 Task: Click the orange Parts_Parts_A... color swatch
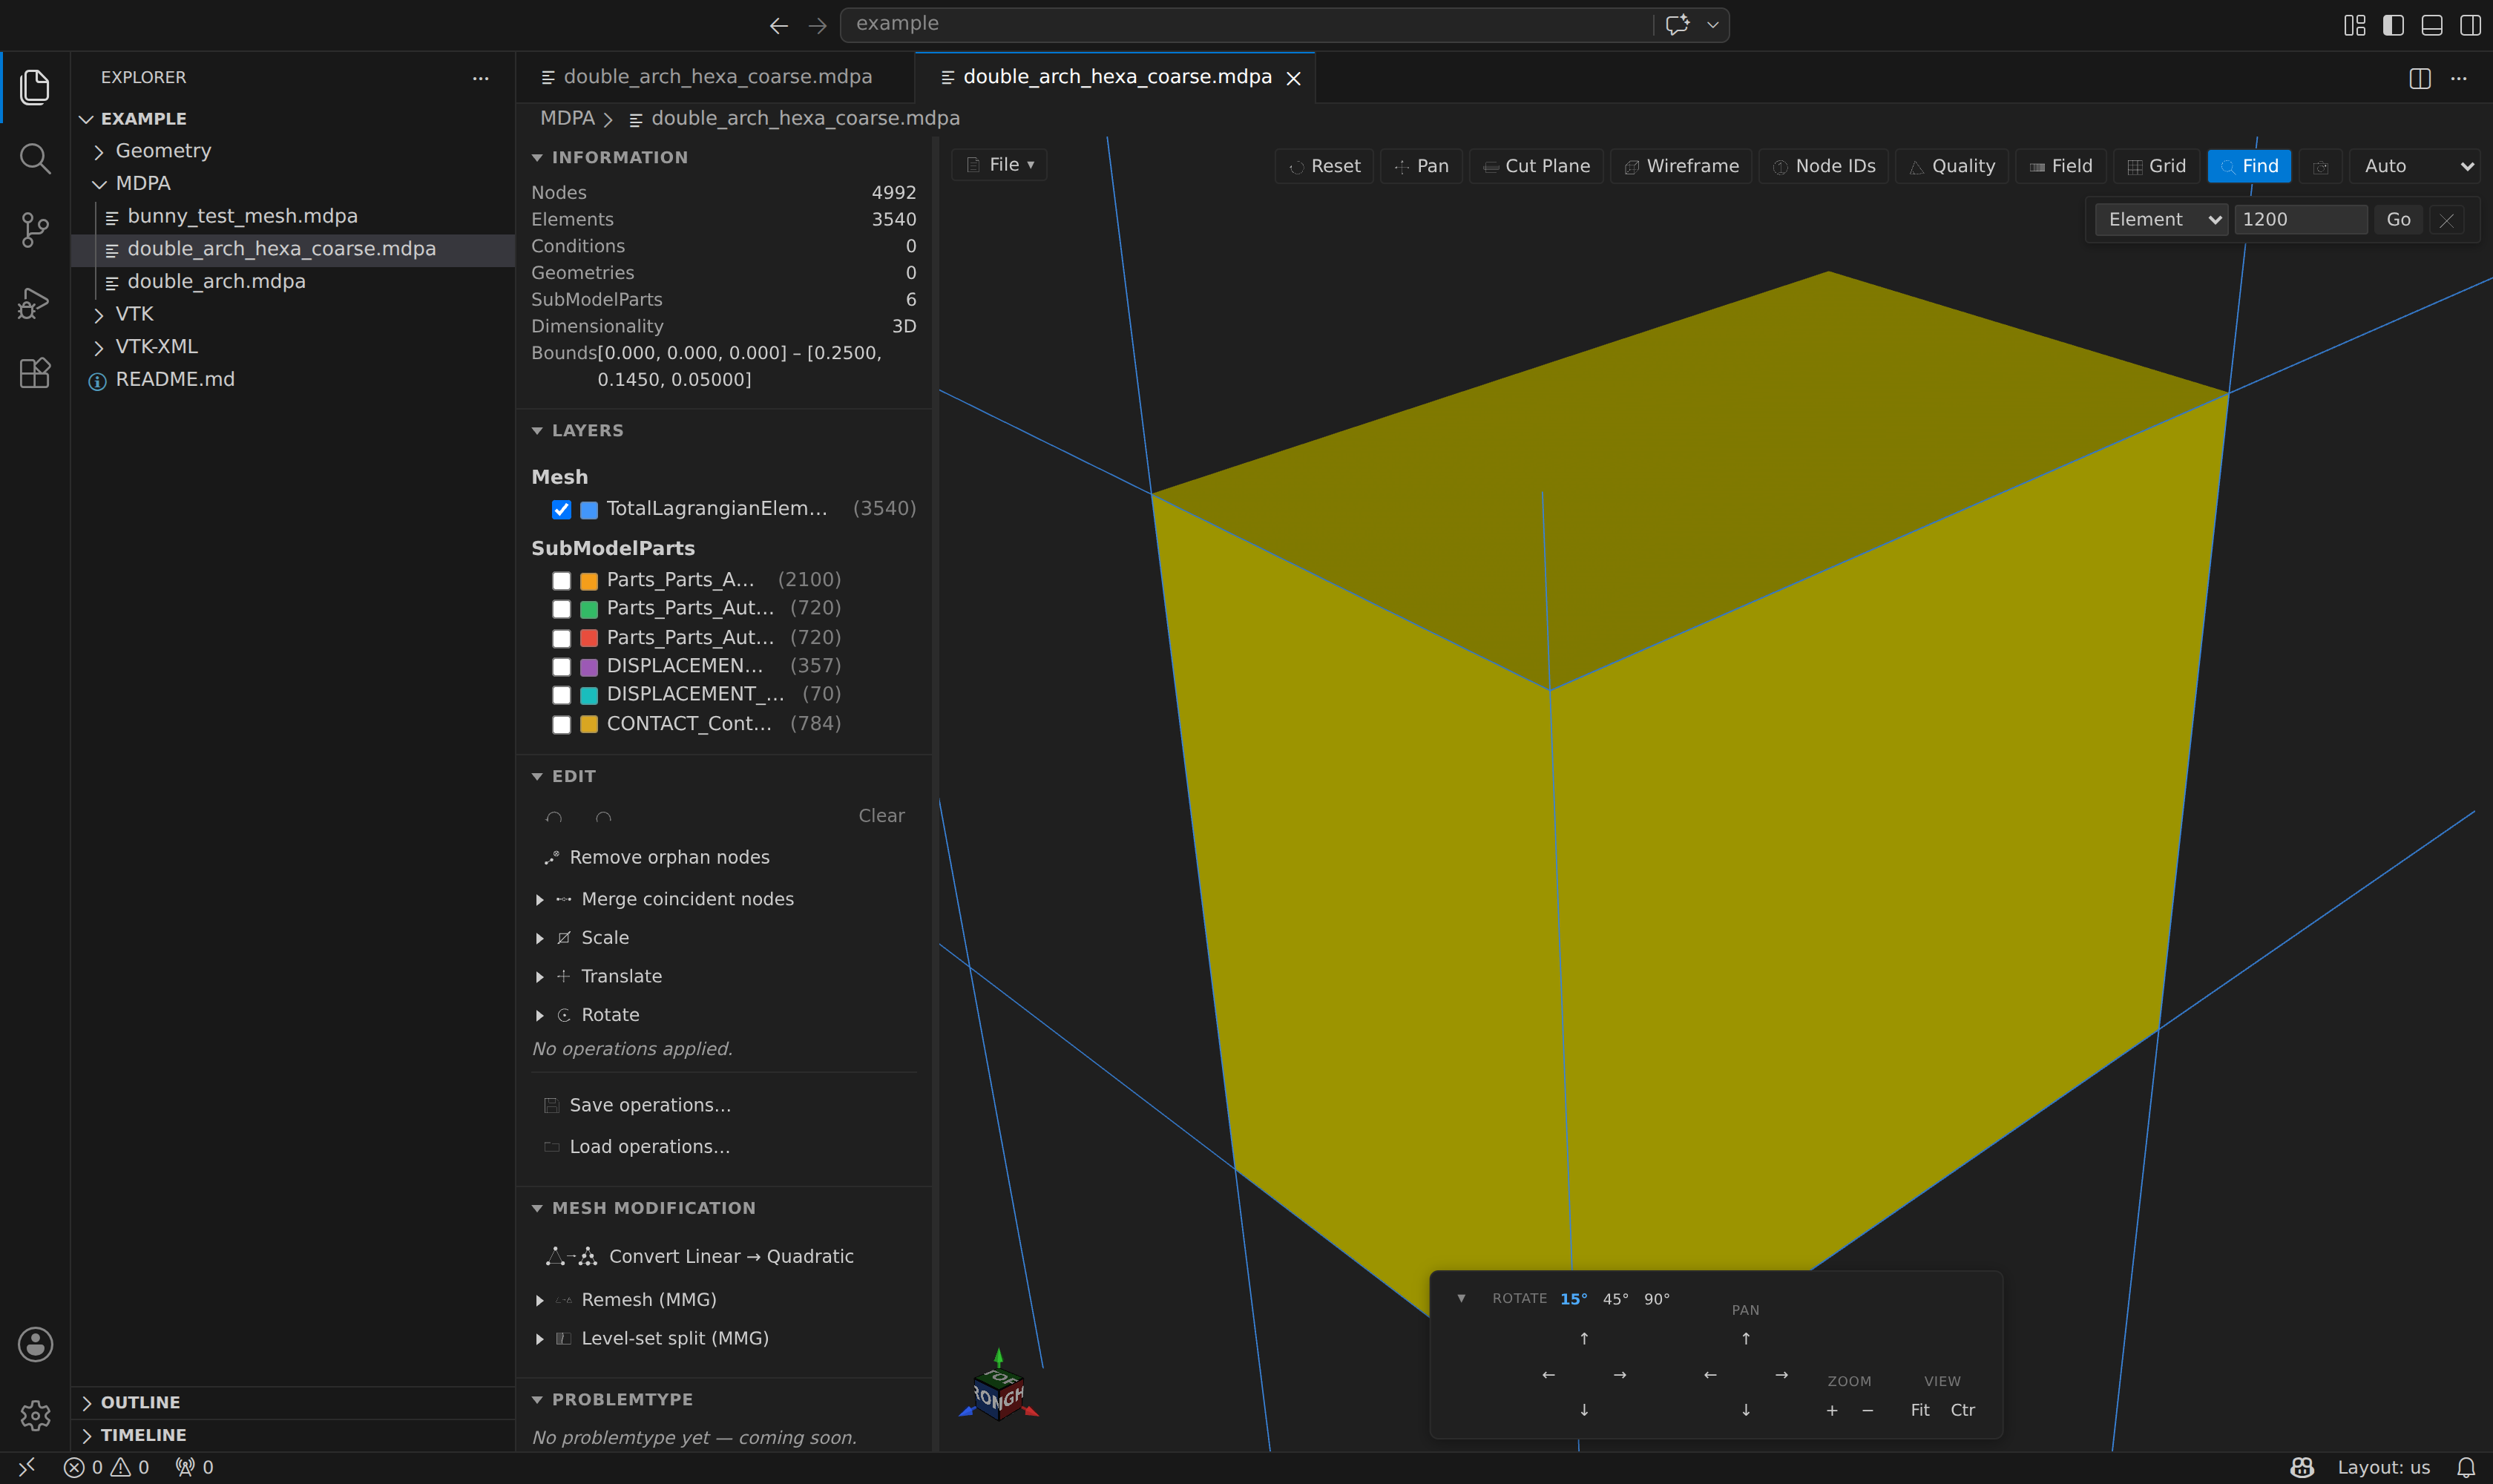(x=589, y=581)
